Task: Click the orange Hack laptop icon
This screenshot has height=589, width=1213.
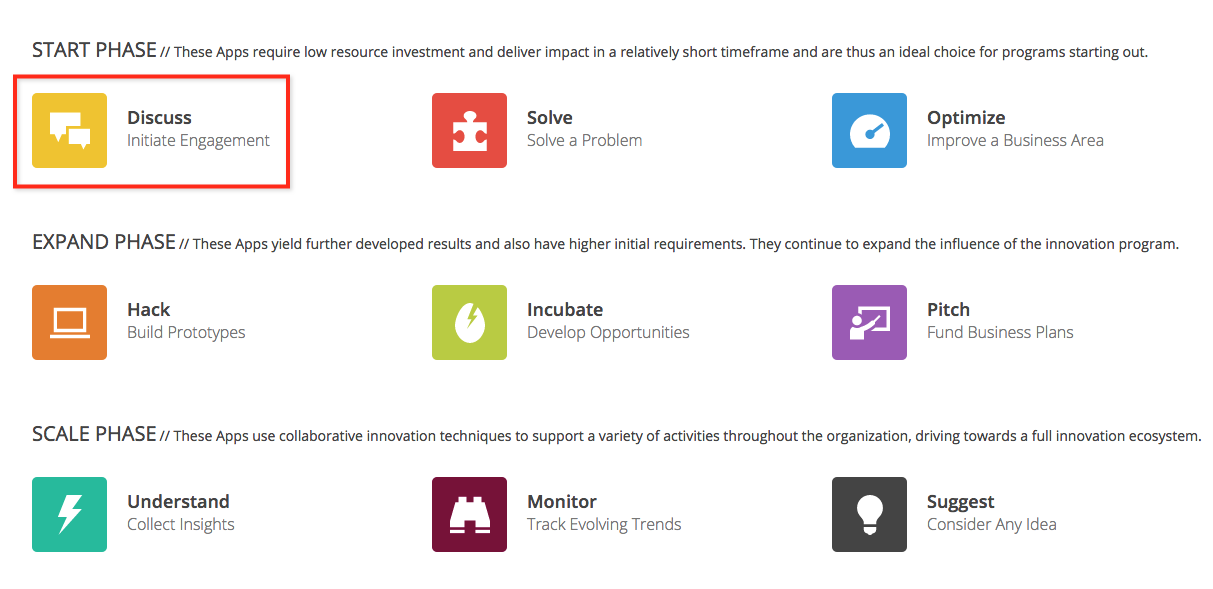Action: (69, 322)
